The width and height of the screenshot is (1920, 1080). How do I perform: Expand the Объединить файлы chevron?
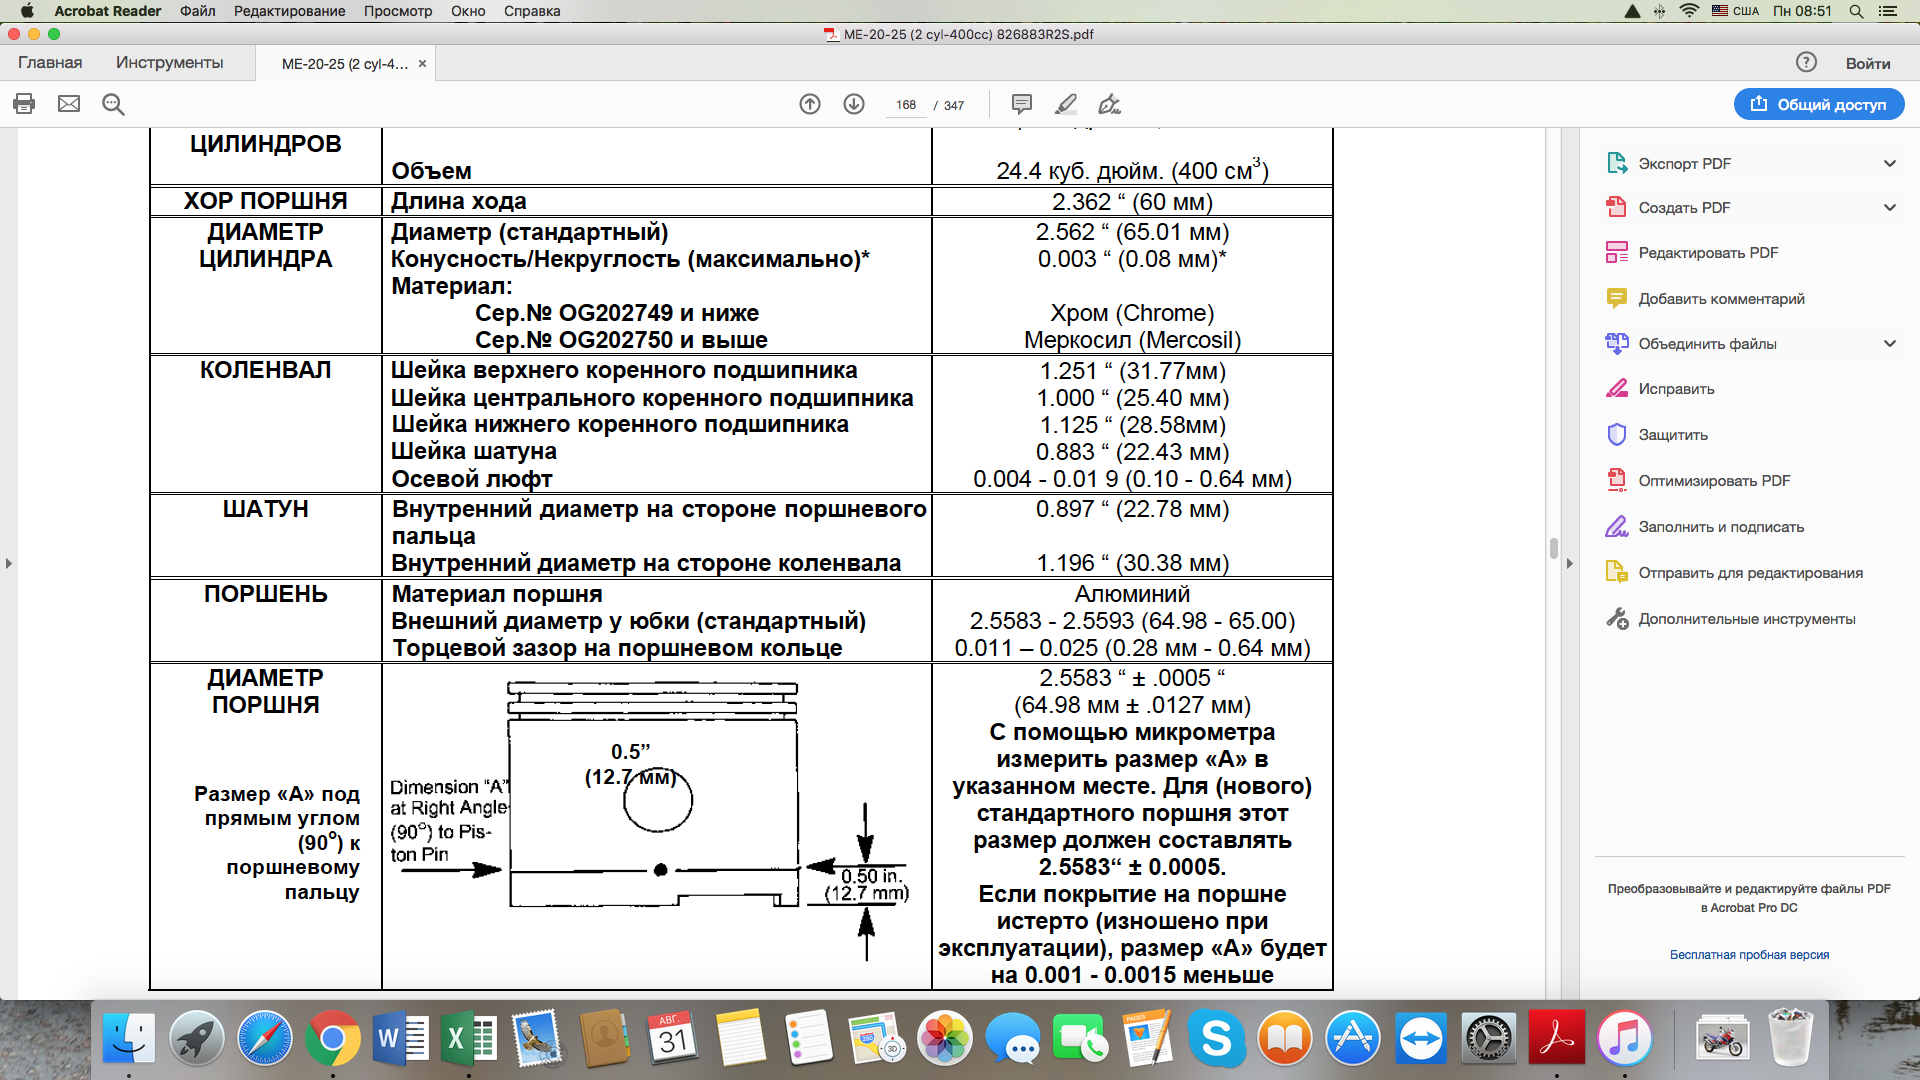(x=1889, y=344)
